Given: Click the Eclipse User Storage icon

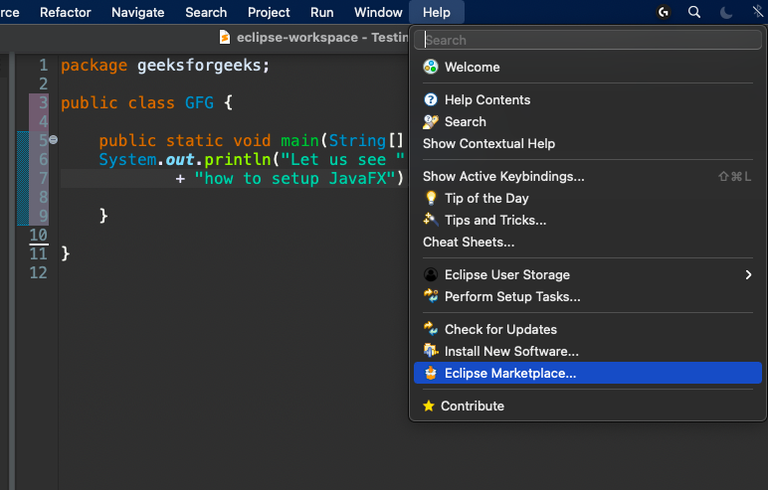Looking at the screenshot, I should pyautogui.click(x=431, y=275).
